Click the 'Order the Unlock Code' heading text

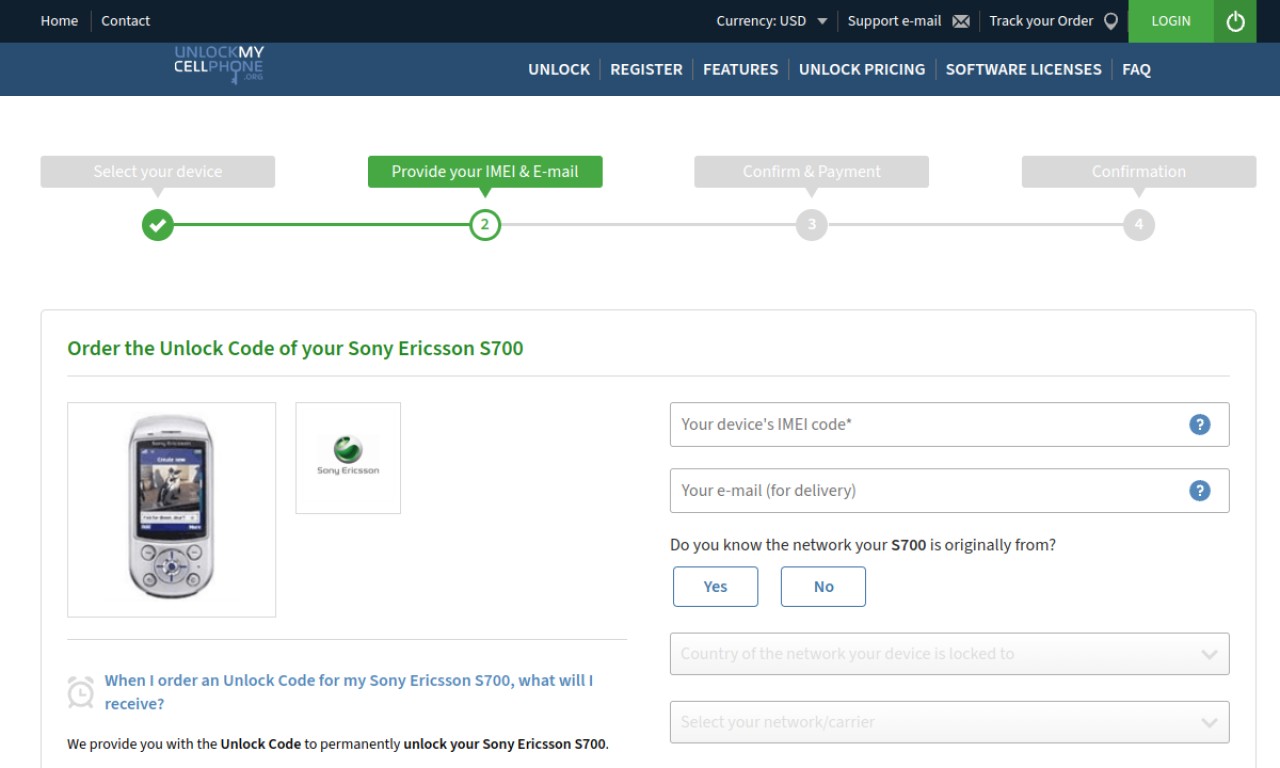pos(295,349)
